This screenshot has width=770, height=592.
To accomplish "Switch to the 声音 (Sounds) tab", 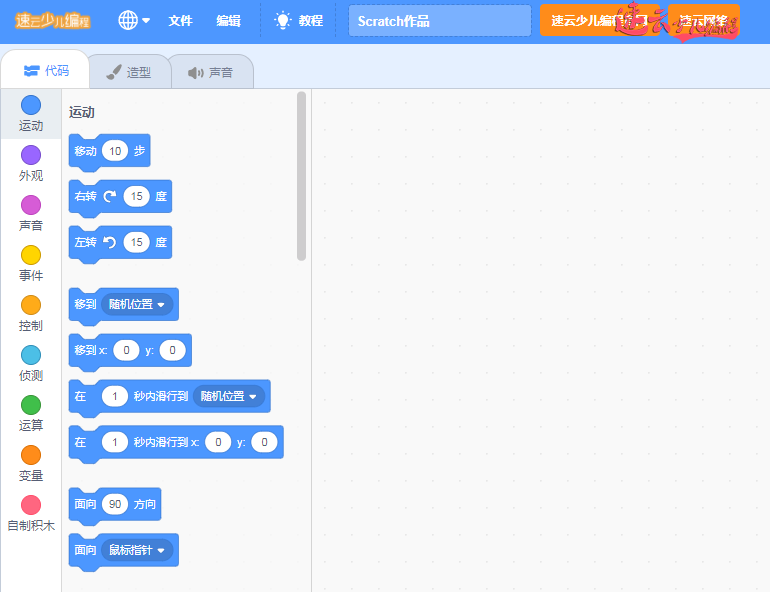I will coord(210,72).
